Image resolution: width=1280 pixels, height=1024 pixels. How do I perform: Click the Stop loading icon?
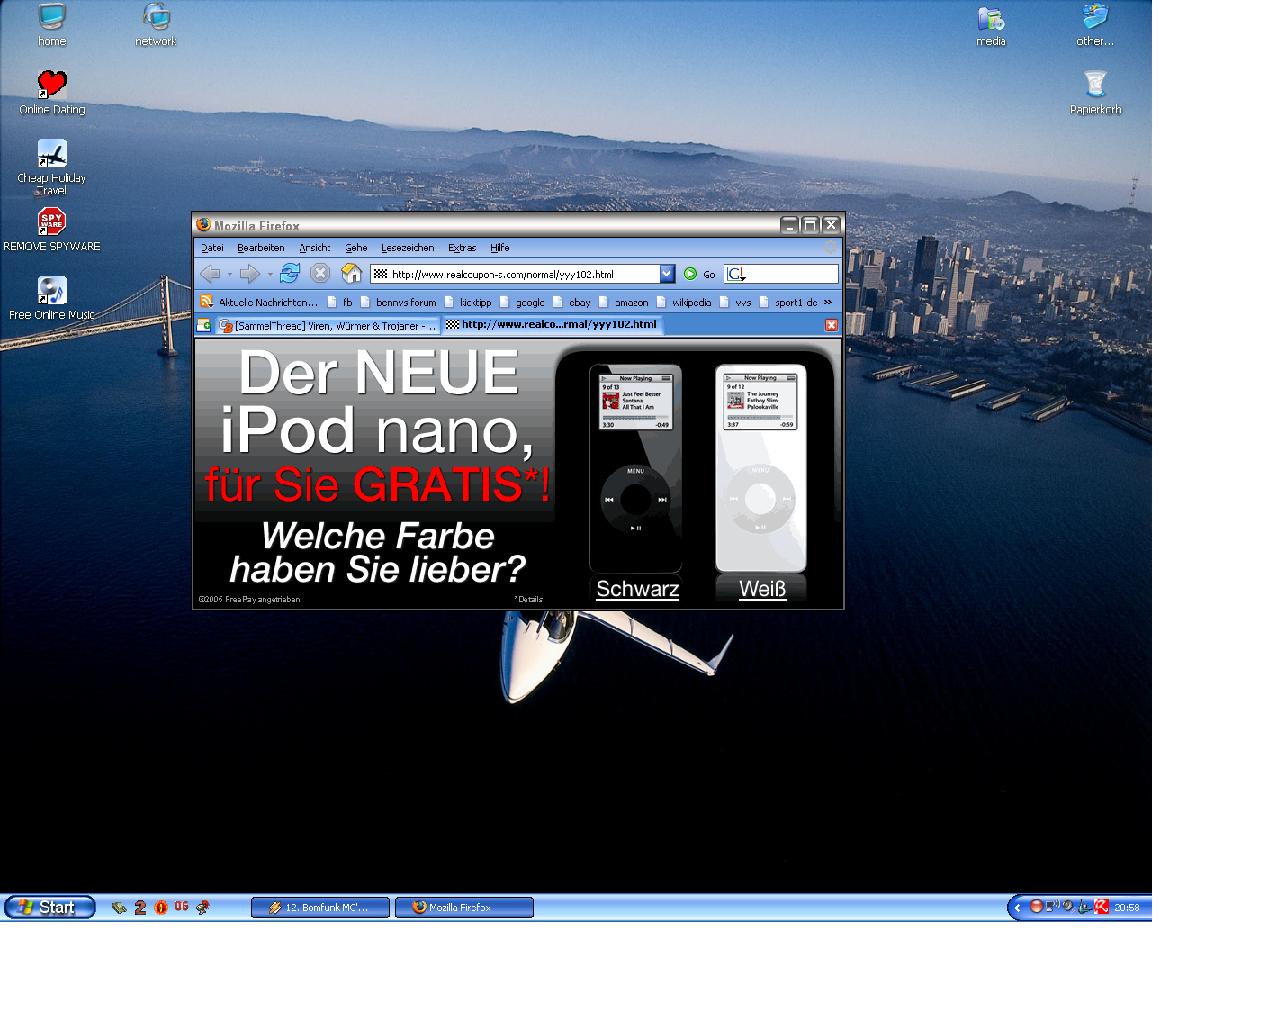[320, 273]
